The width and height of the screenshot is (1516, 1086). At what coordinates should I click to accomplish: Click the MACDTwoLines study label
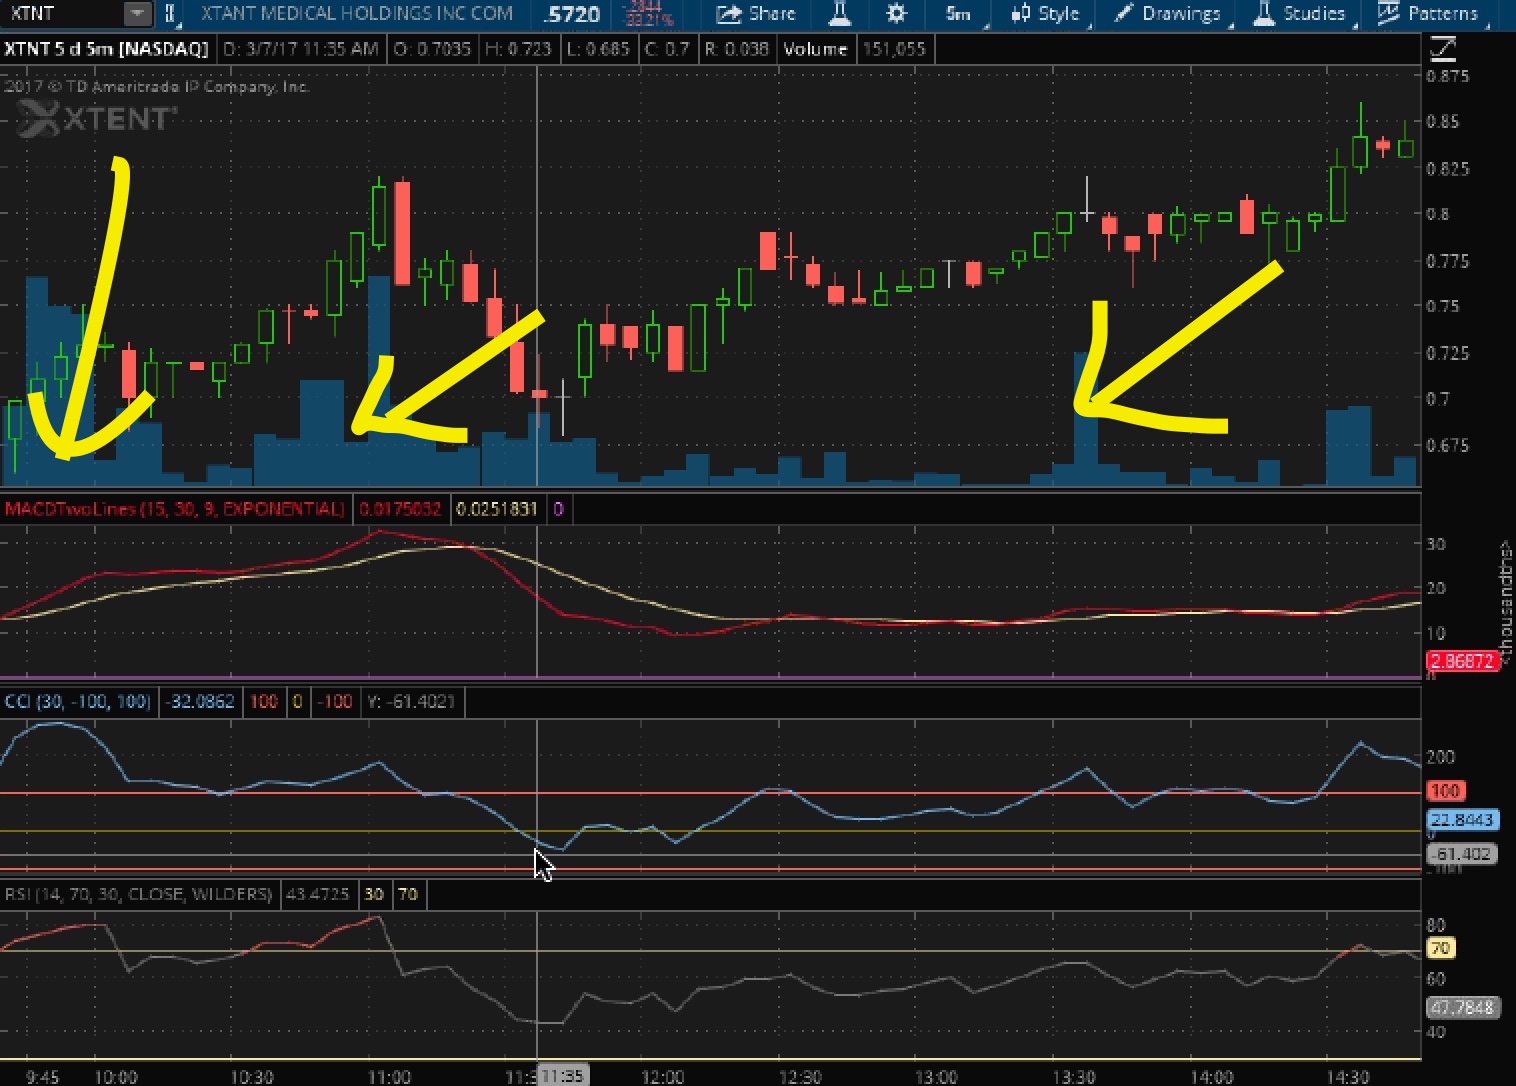[x=174, y=509]
